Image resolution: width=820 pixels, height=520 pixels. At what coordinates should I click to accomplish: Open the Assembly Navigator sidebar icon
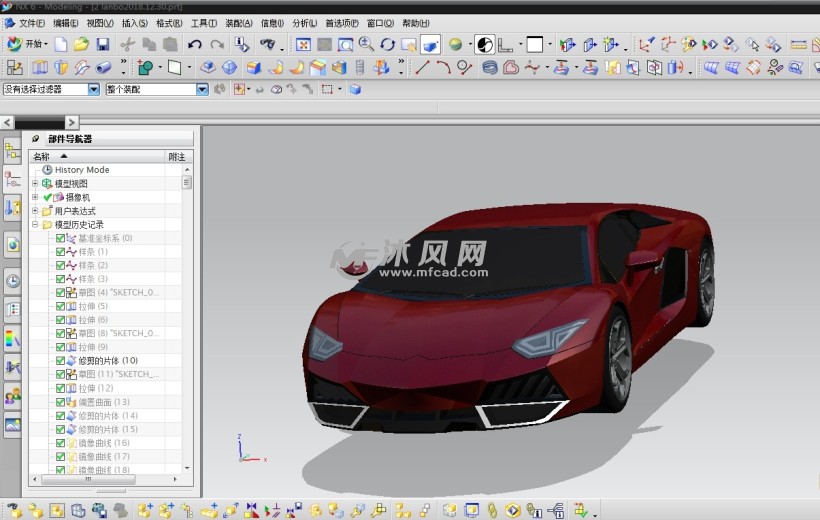(x=13, y=152)
